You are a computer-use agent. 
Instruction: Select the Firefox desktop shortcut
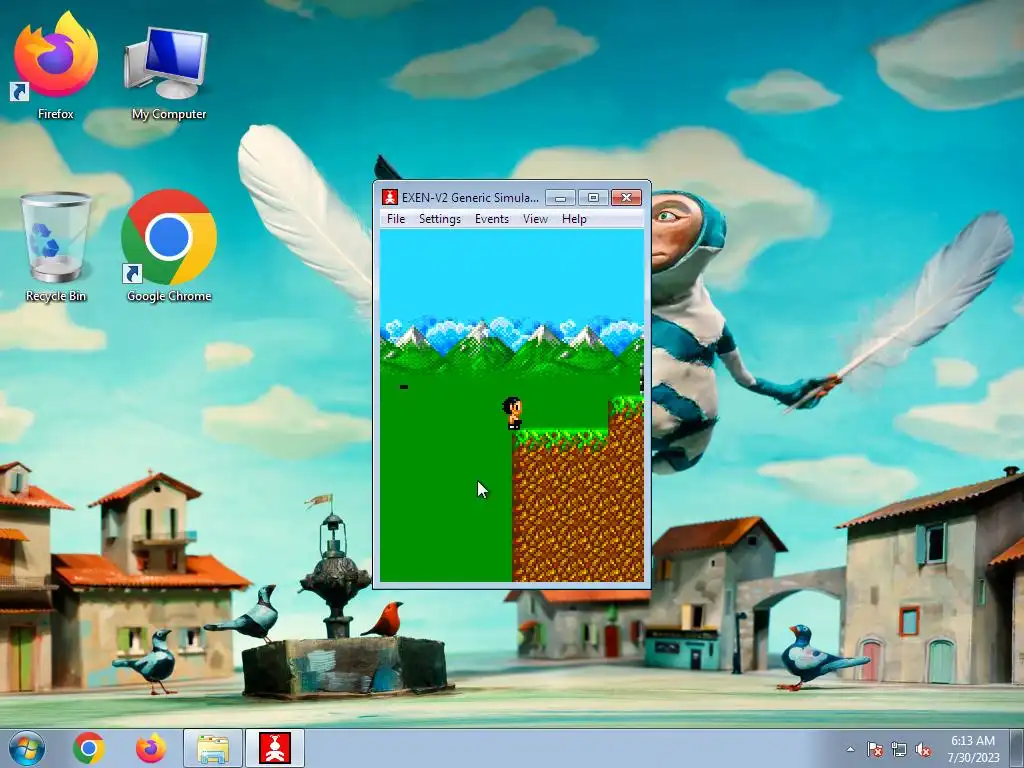[56, 65]
